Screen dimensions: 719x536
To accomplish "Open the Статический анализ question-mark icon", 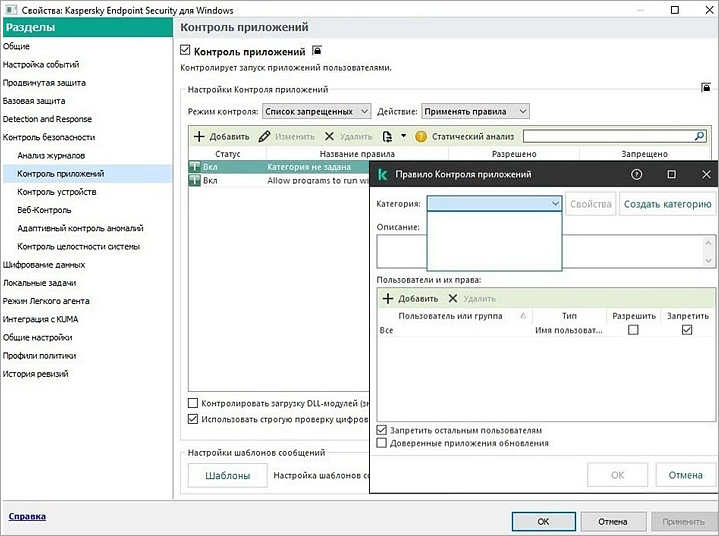I will (420, 136).
